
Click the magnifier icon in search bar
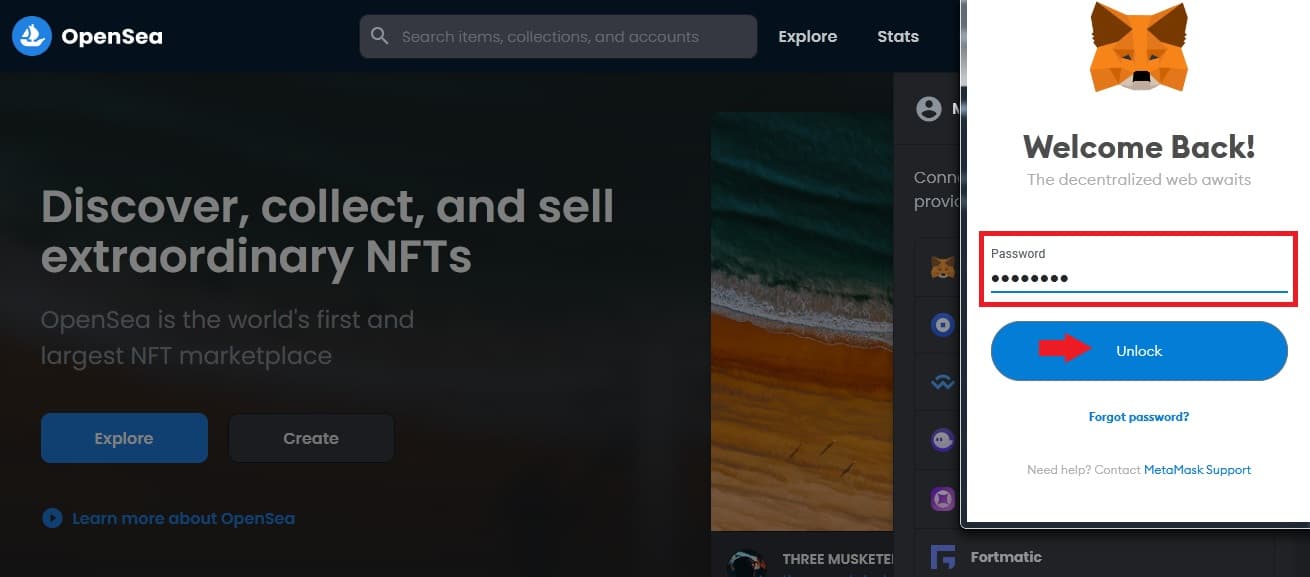(379, 36)
